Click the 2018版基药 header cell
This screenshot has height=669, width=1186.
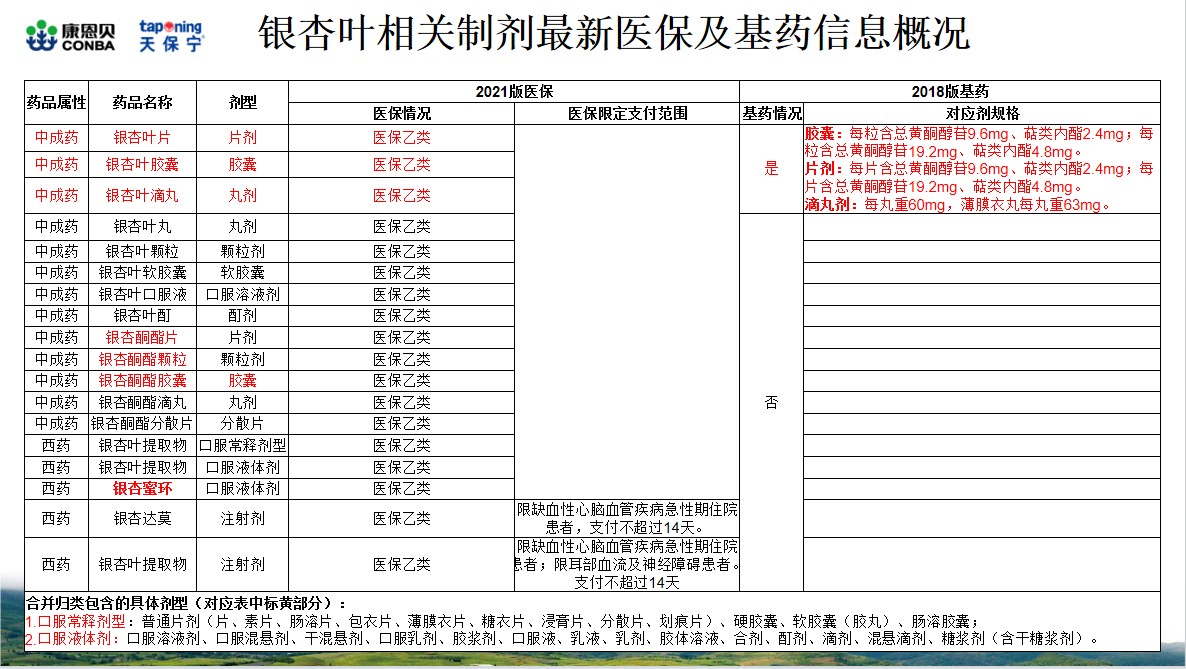[x=950, y=92]
